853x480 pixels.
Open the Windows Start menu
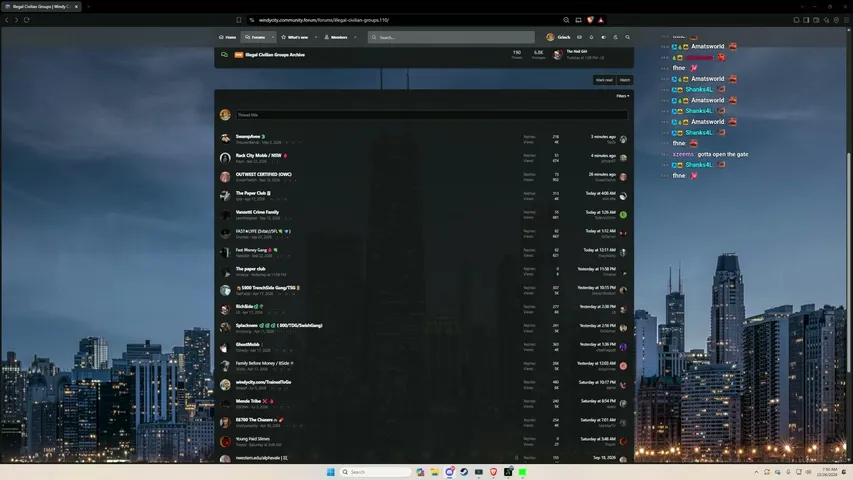point(330,472)
